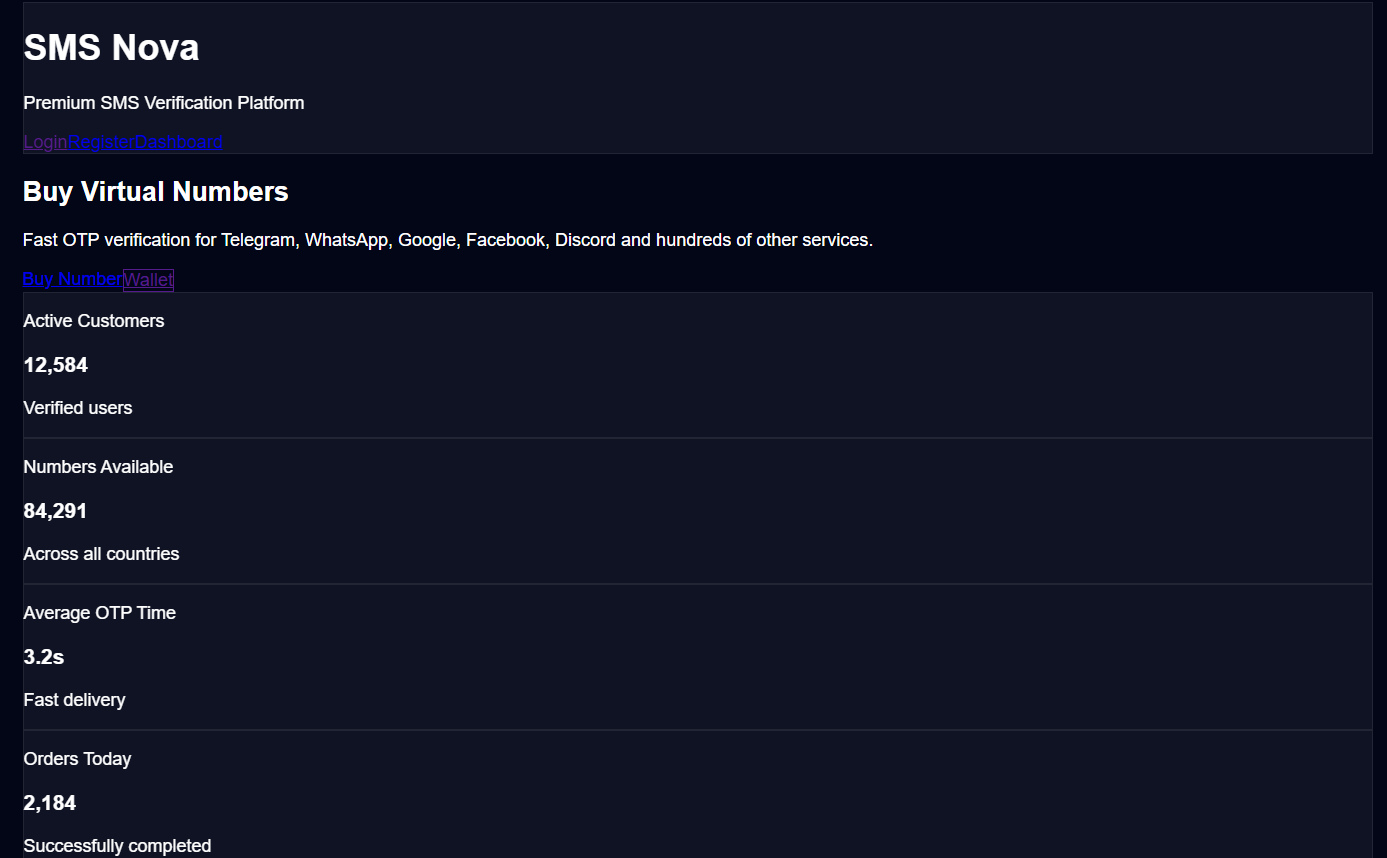1387x858 pixels.
Task: Click the Fast delivery caption
Action: pyautogui.click(x=75, y=700)
